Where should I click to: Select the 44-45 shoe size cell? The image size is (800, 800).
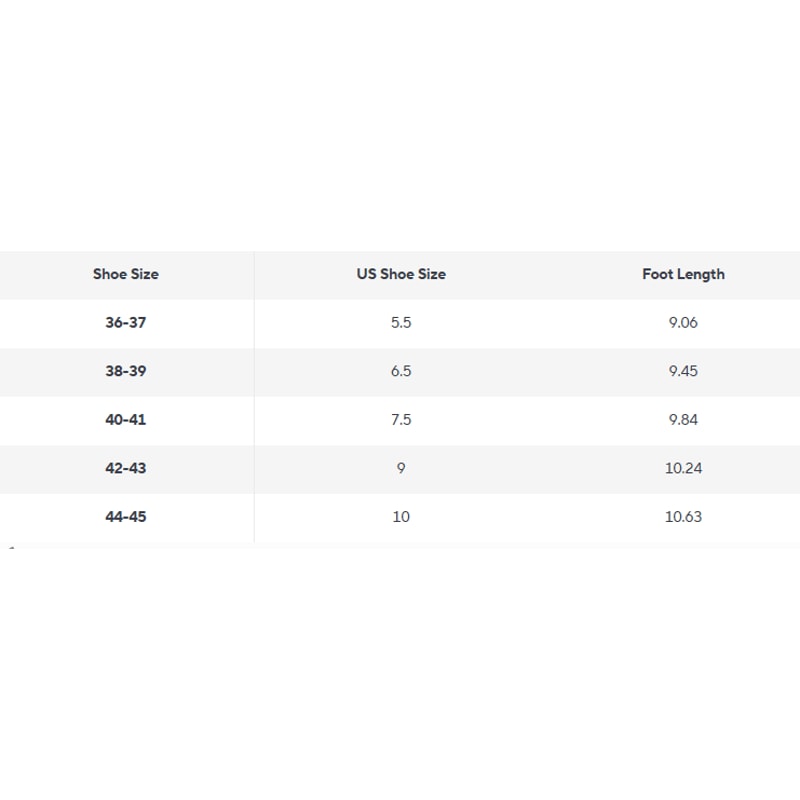pos(126,517)
